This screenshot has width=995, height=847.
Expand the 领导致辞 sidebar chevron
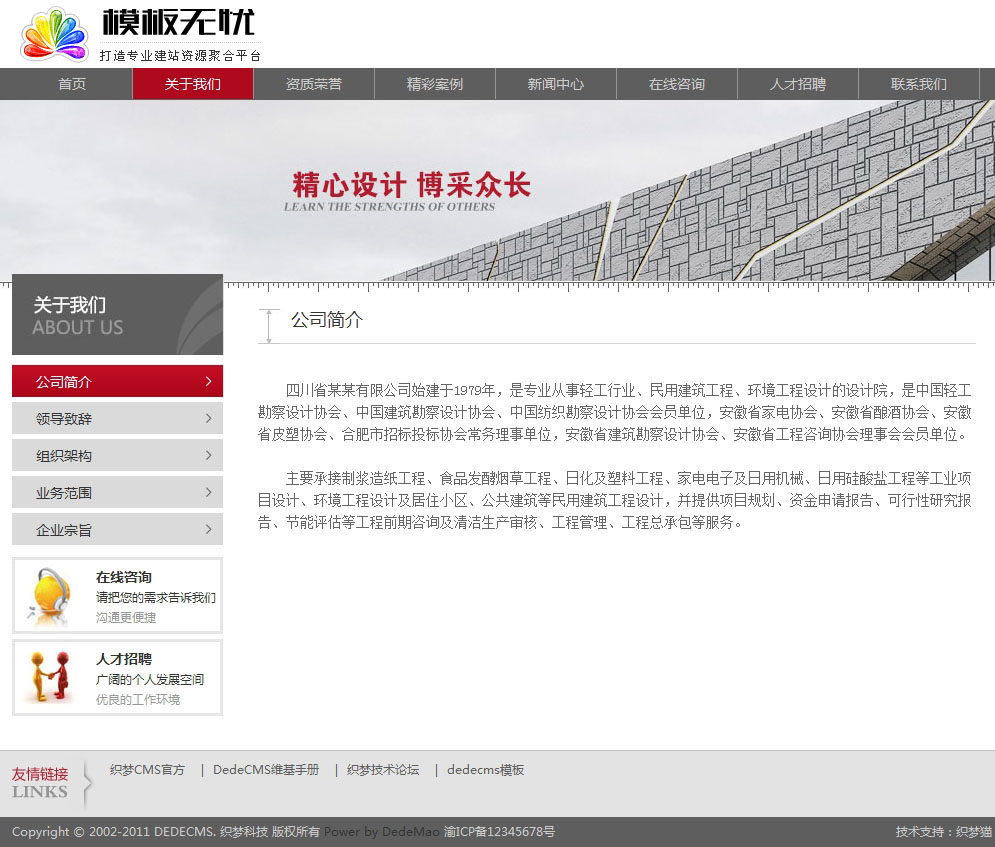[208, 418]
